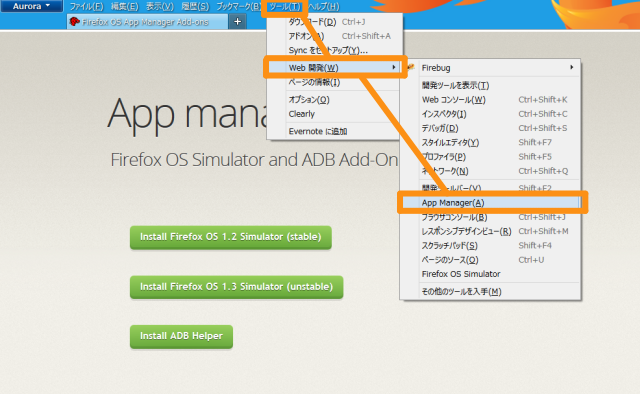The width and height of the screenshot is (640, 394).
Task: Choose ダウンロード(D) from Tools menu
Action: [x=335, y=22]
